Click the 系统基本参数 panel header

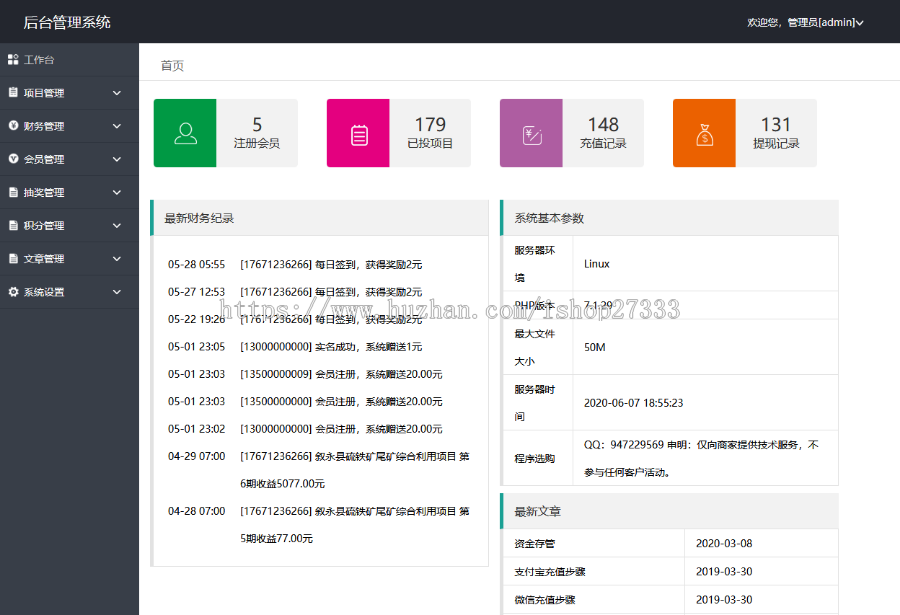(670, 218)
